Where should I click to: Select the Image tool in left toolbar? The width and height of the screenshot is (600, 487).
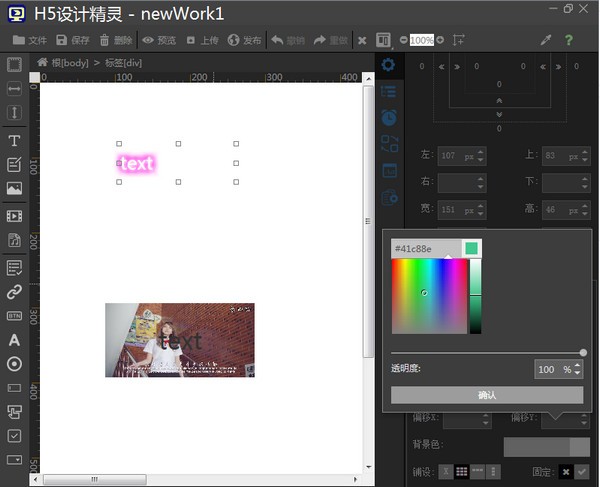(x=14, y=188)
